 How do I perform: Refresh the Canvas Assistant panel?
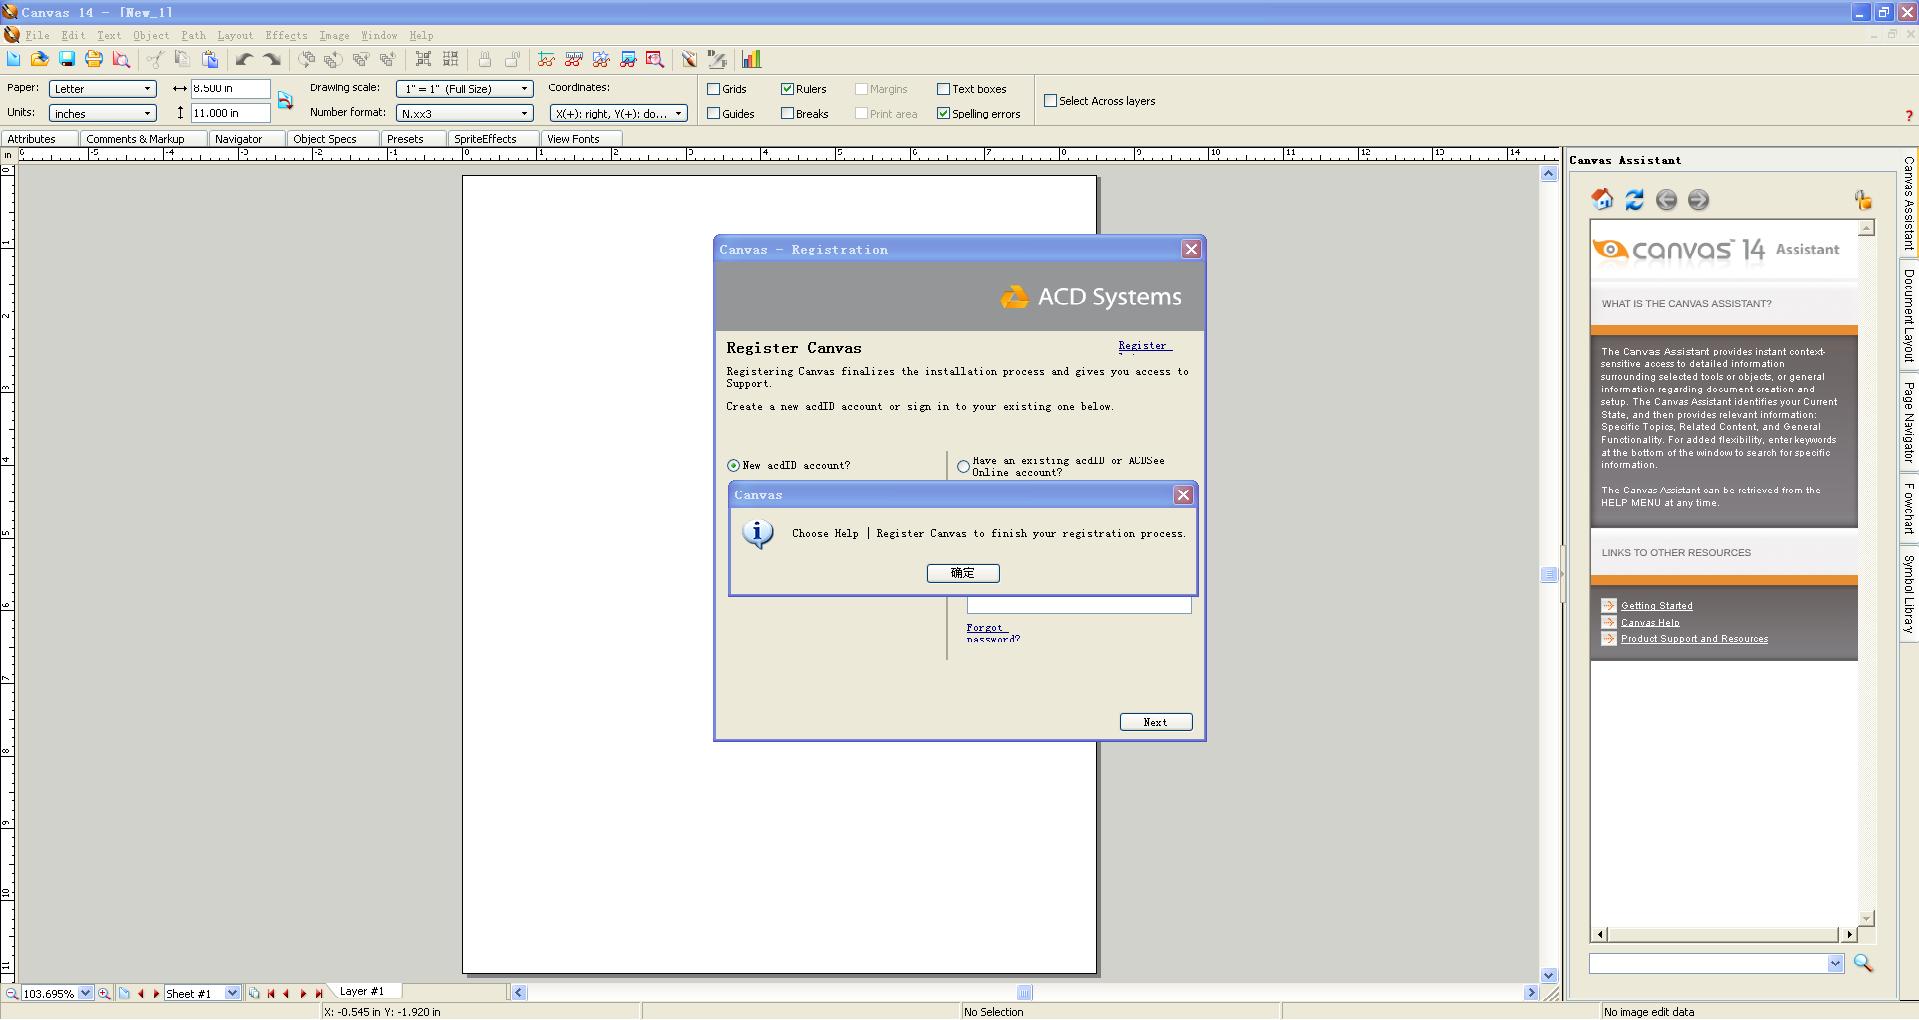(1634, 200)
